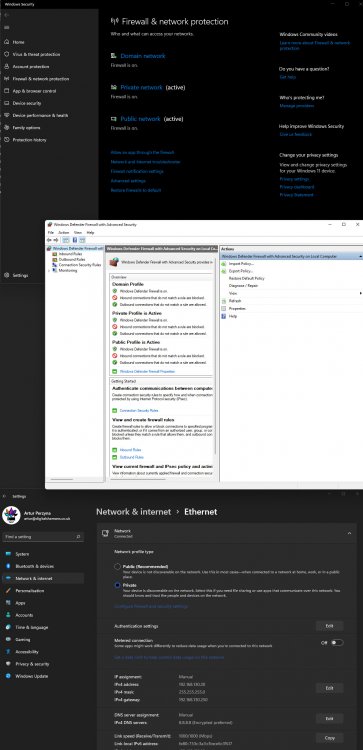Click the Help icon in Defender Firewall toolbar

pyautogui.click(x=75, y=240)
